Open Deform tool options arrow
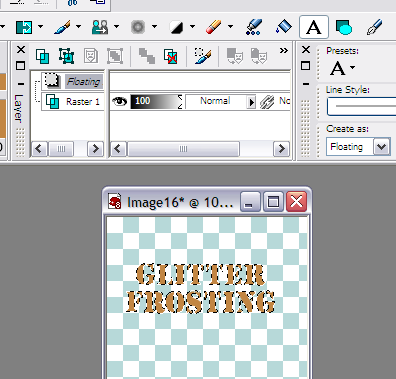396x379 pixels. coord(40,27)
